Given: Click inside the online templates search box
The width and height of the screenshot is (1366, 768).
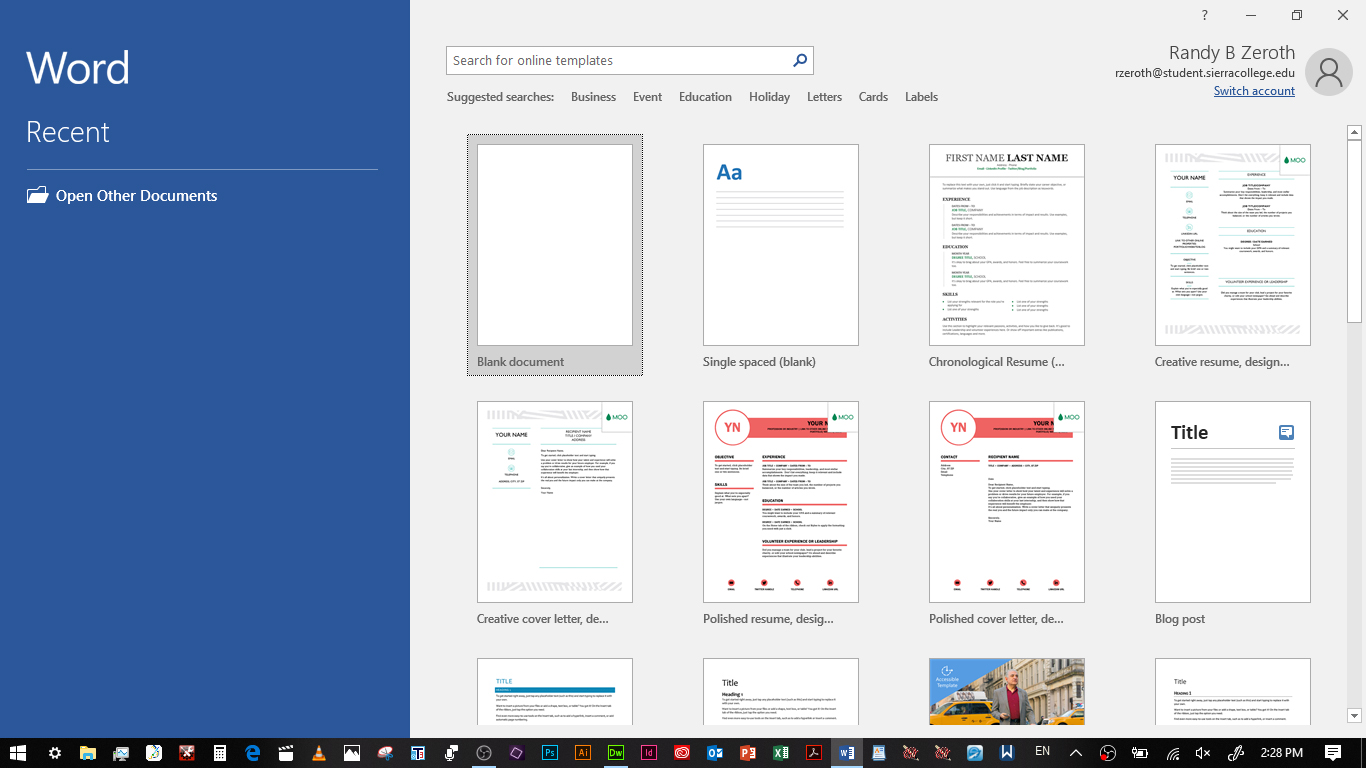Looking at the screenshot, I should (x=610, y=60).
